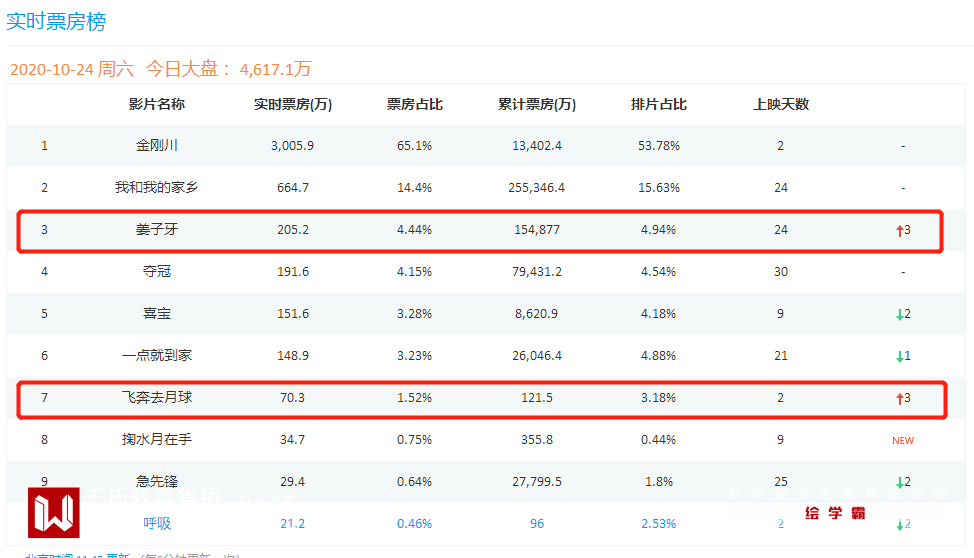Click cumulative box office 355.8
This screenshot has height=558, width=974.
(x=537, y=439)
